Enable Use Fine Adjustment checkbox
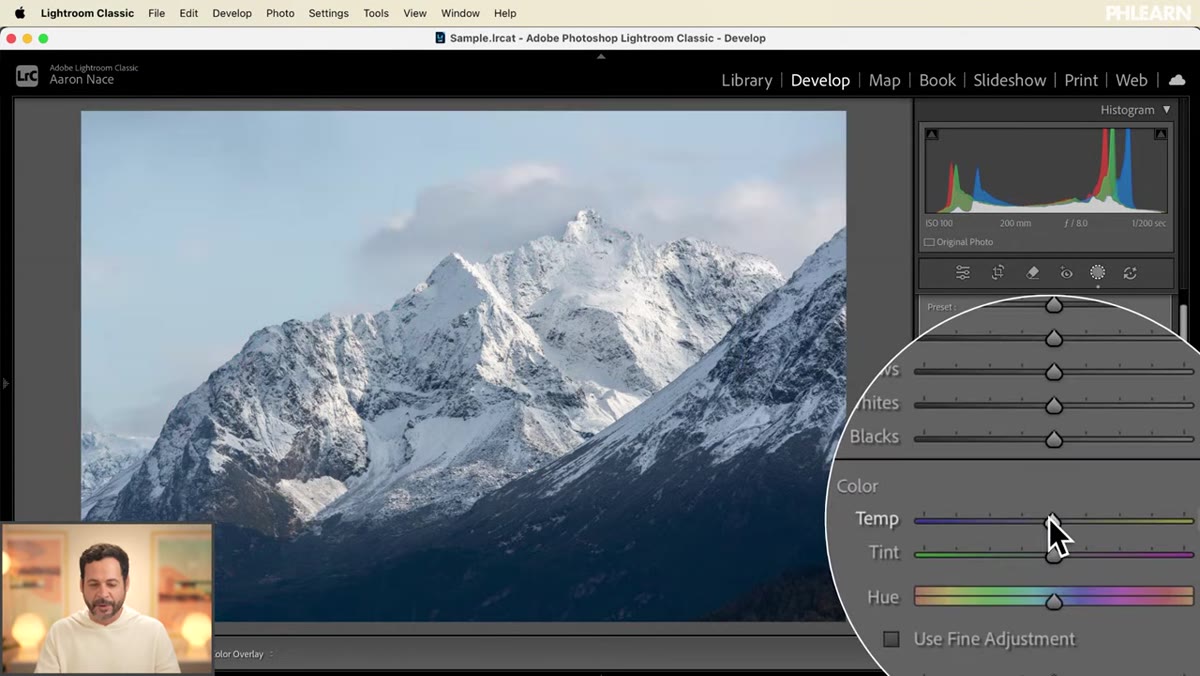The image size is (1200, 676). coord(891,639)
